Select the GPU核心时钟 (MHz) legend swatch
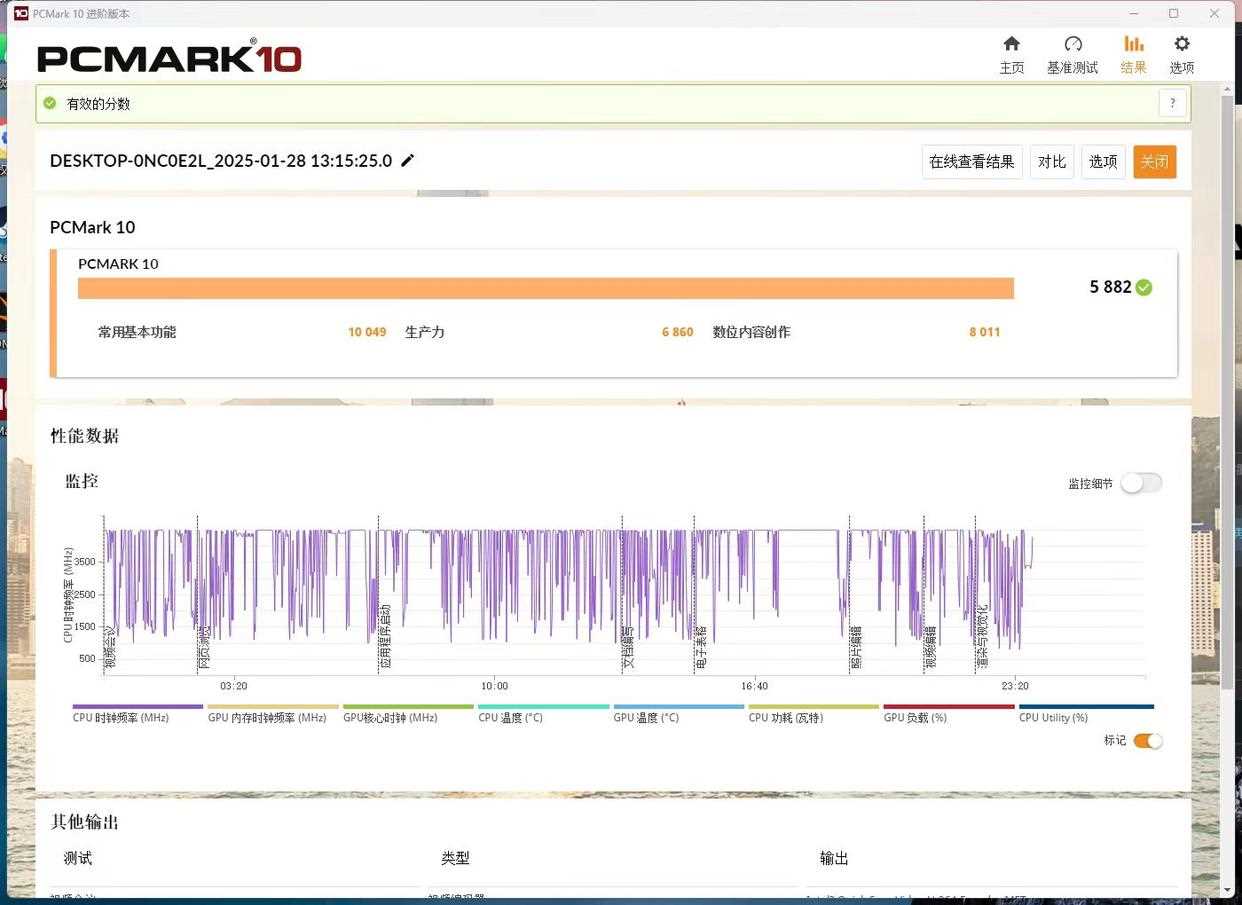This screenshot has height=905, width=1242. coord(408,706)
